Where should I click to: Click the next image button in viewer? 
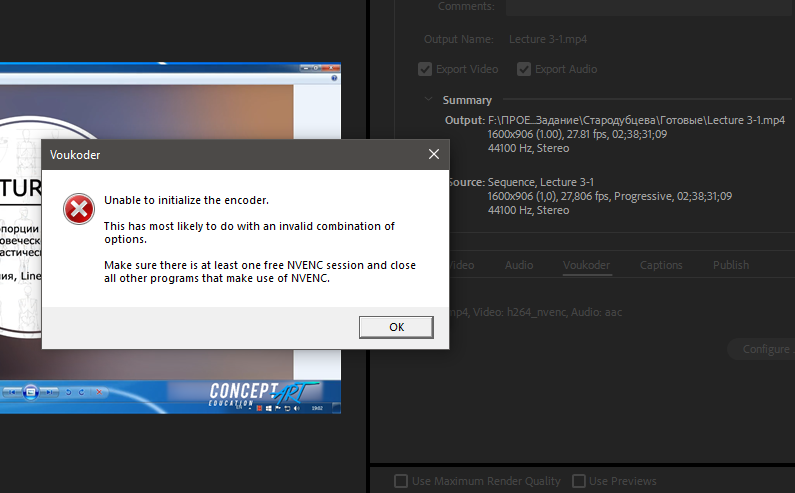coord(49,391)
